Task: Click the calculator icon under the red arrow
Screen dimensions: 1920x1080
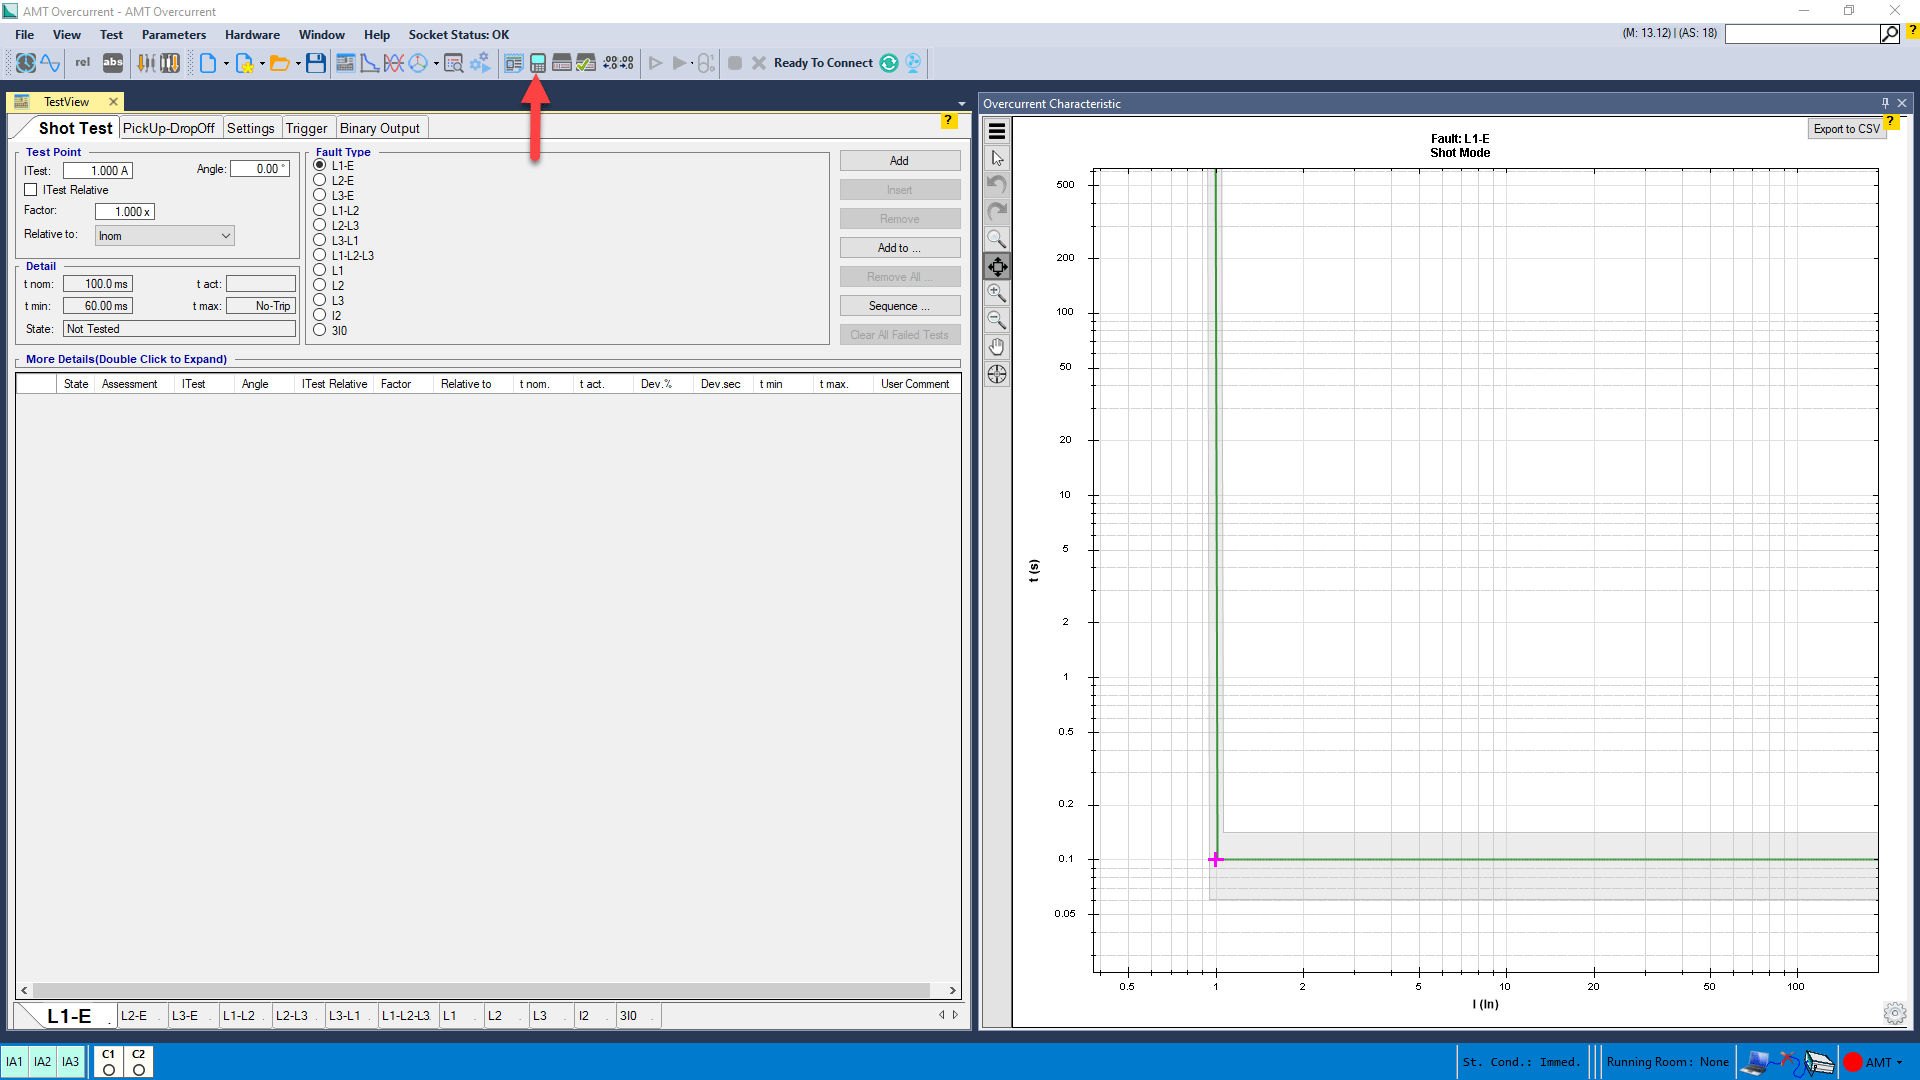Action: [538, 63]
